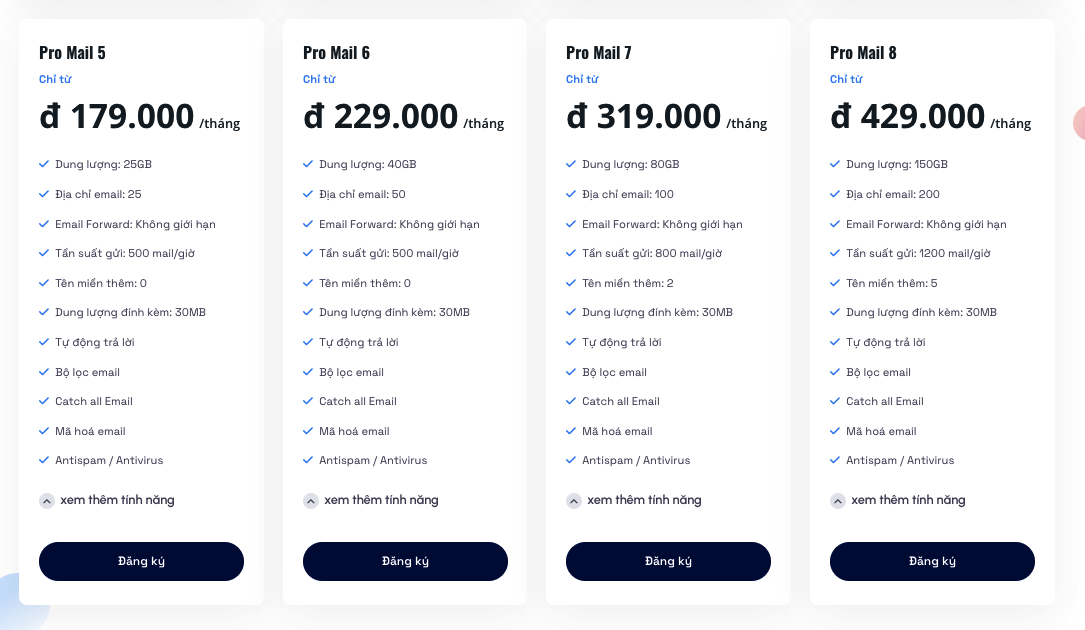Click checkmark icon beside Địa chỉ email: 50
This screenshot has width=1085, height=630.
coord(308,194)
